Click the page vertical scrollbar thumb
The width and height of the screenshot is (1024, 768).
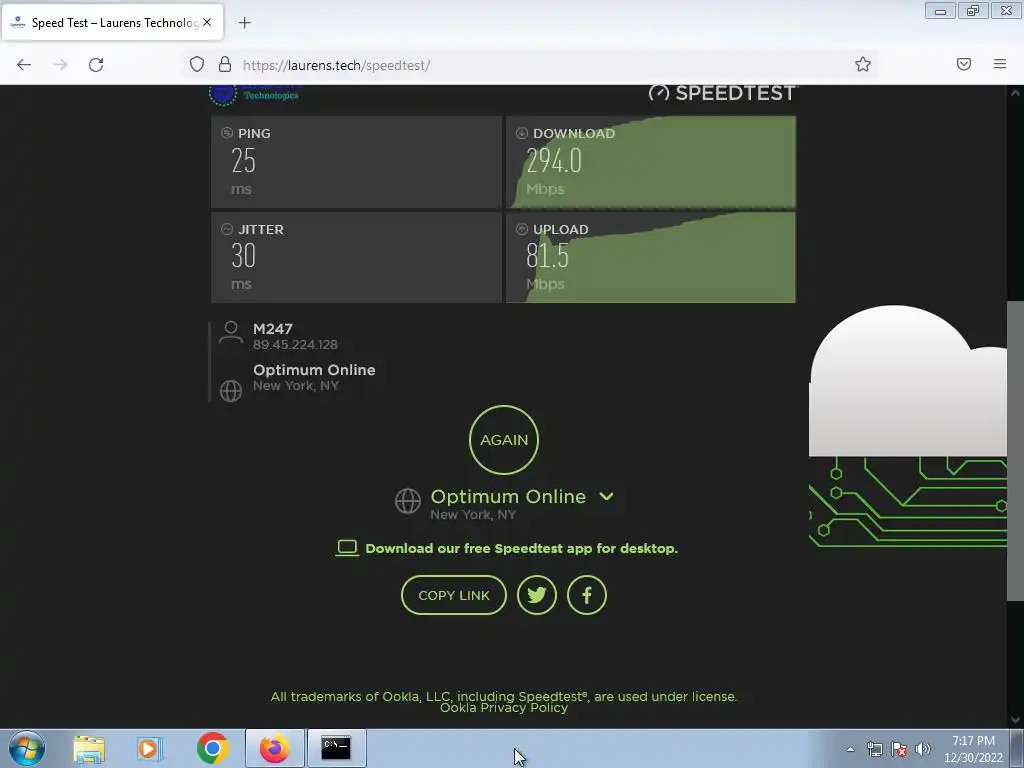(x=1015, y=451)
